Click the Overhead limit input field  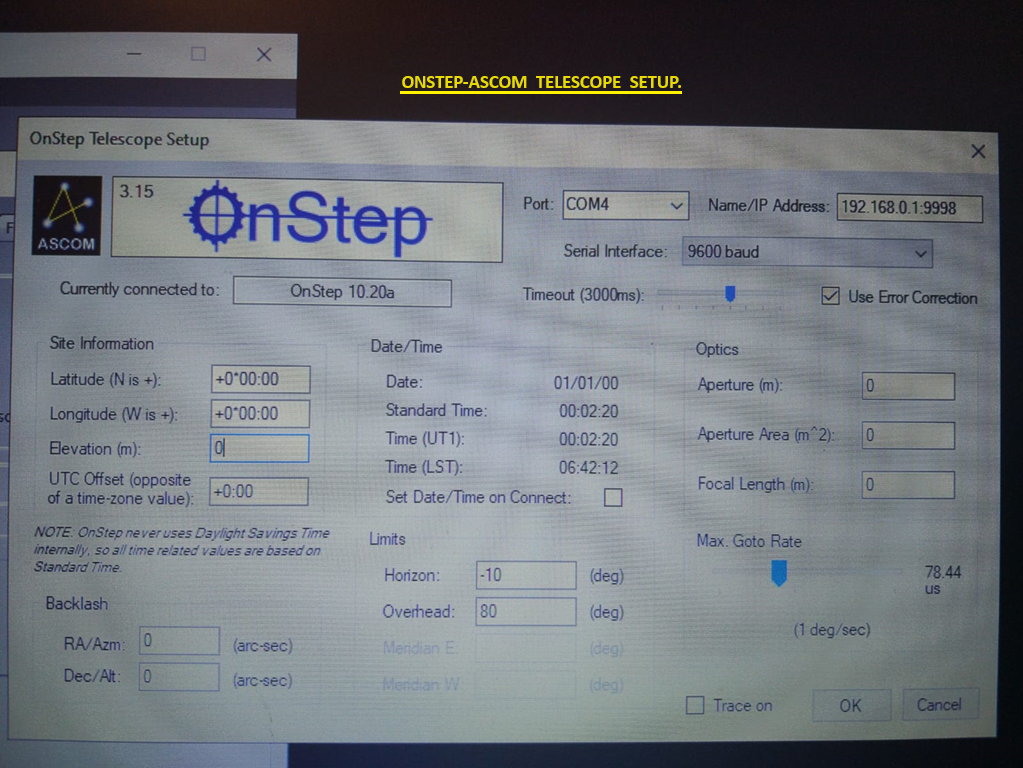526,612
